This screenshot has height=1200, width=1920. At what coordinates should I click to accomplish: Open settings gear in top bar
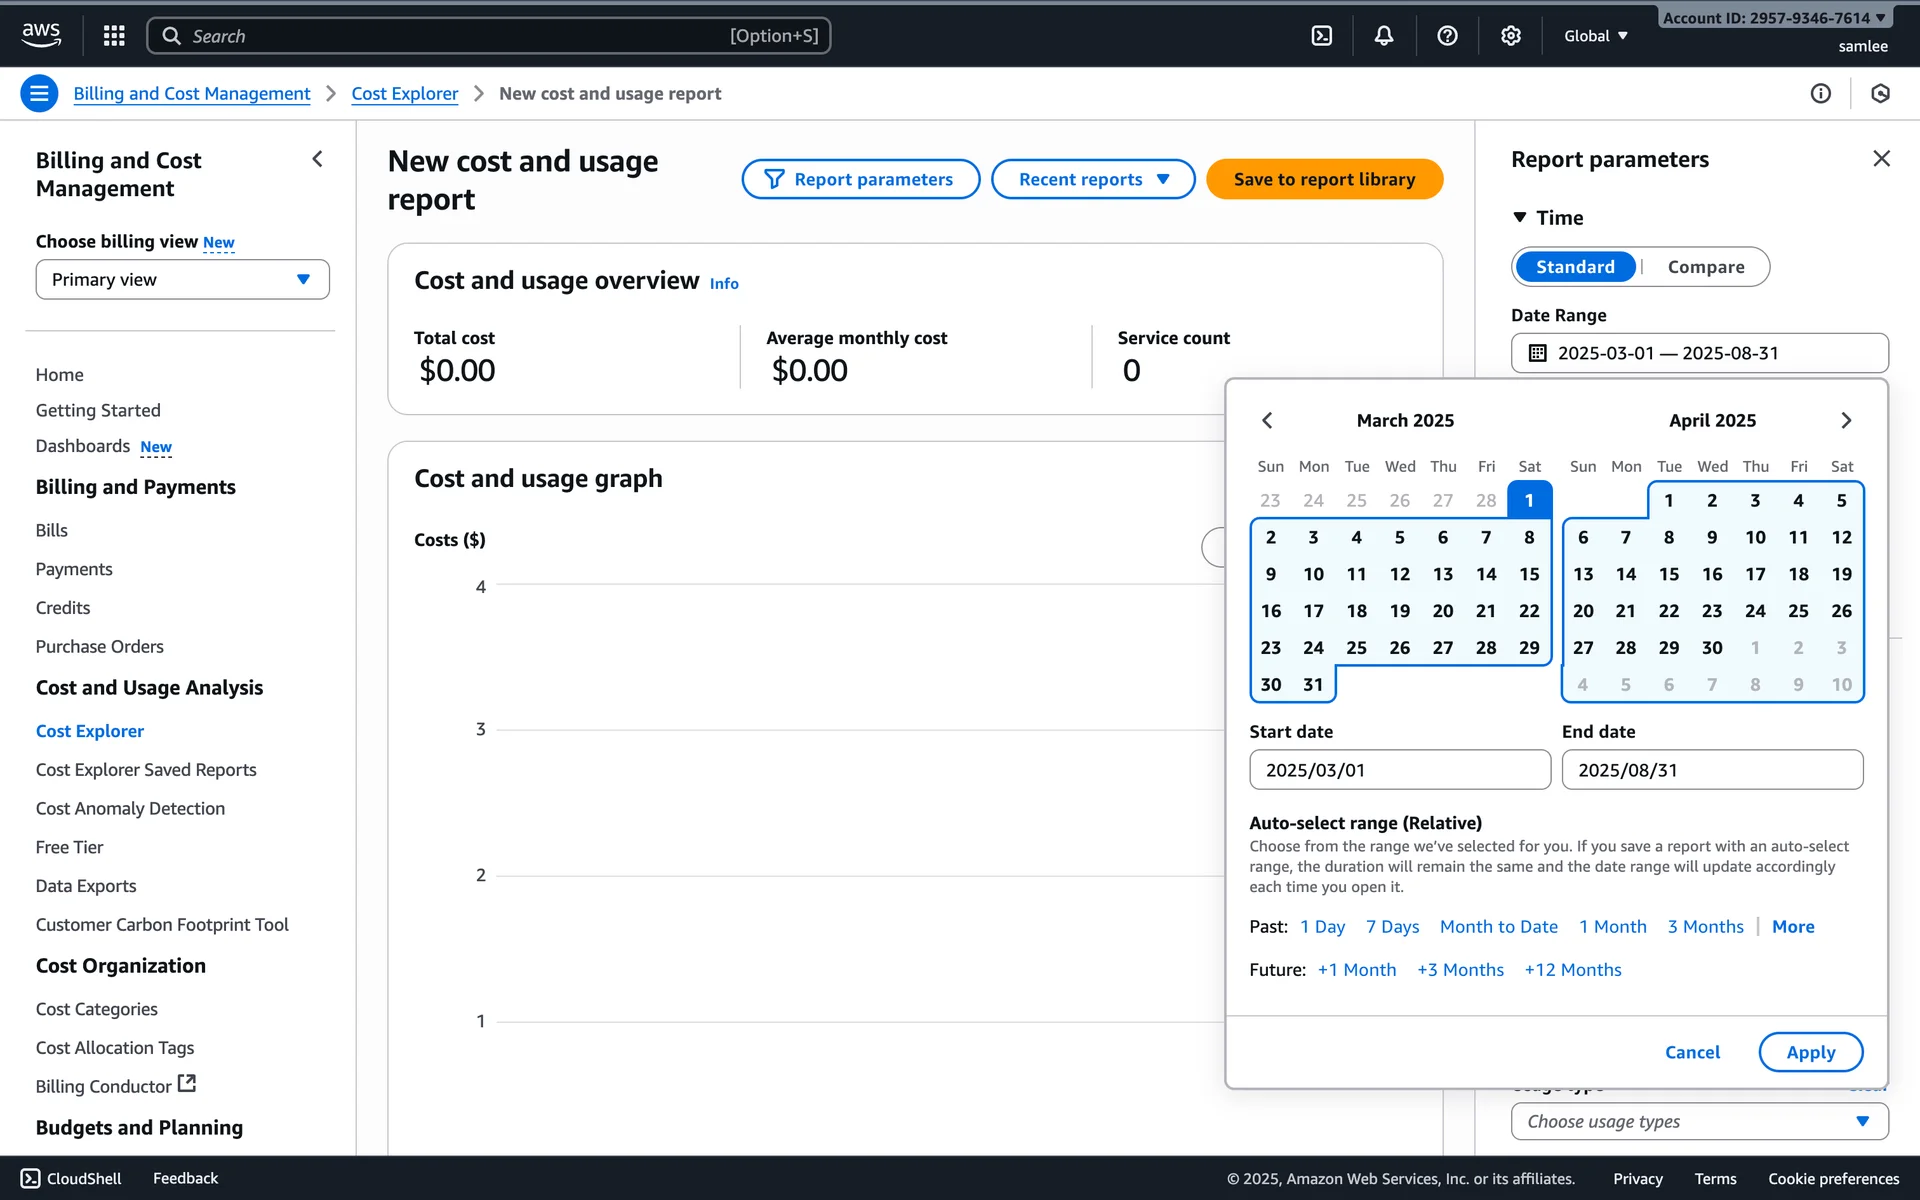point(1510,36)
